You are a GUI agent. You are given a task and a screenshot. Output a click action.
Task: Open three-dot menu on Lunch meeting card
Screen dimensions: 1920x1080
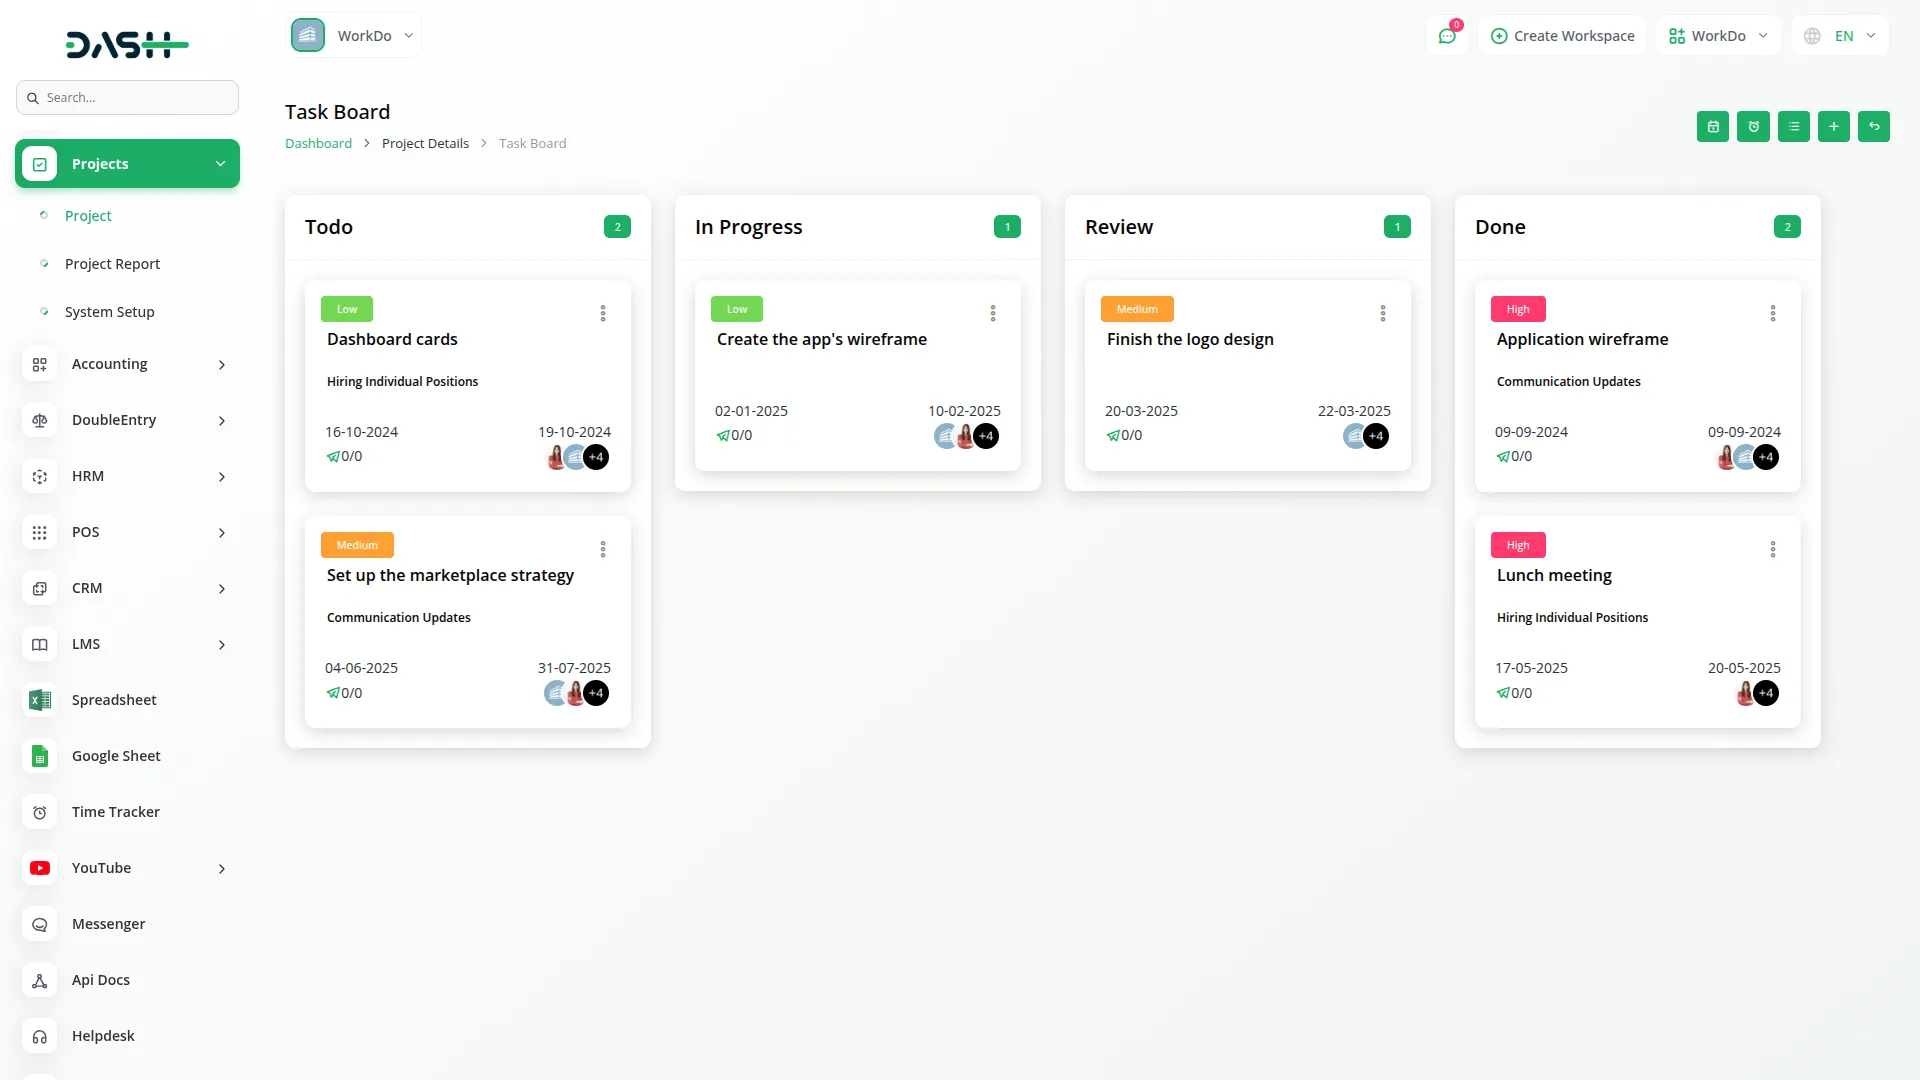(x=1773, y=550)
